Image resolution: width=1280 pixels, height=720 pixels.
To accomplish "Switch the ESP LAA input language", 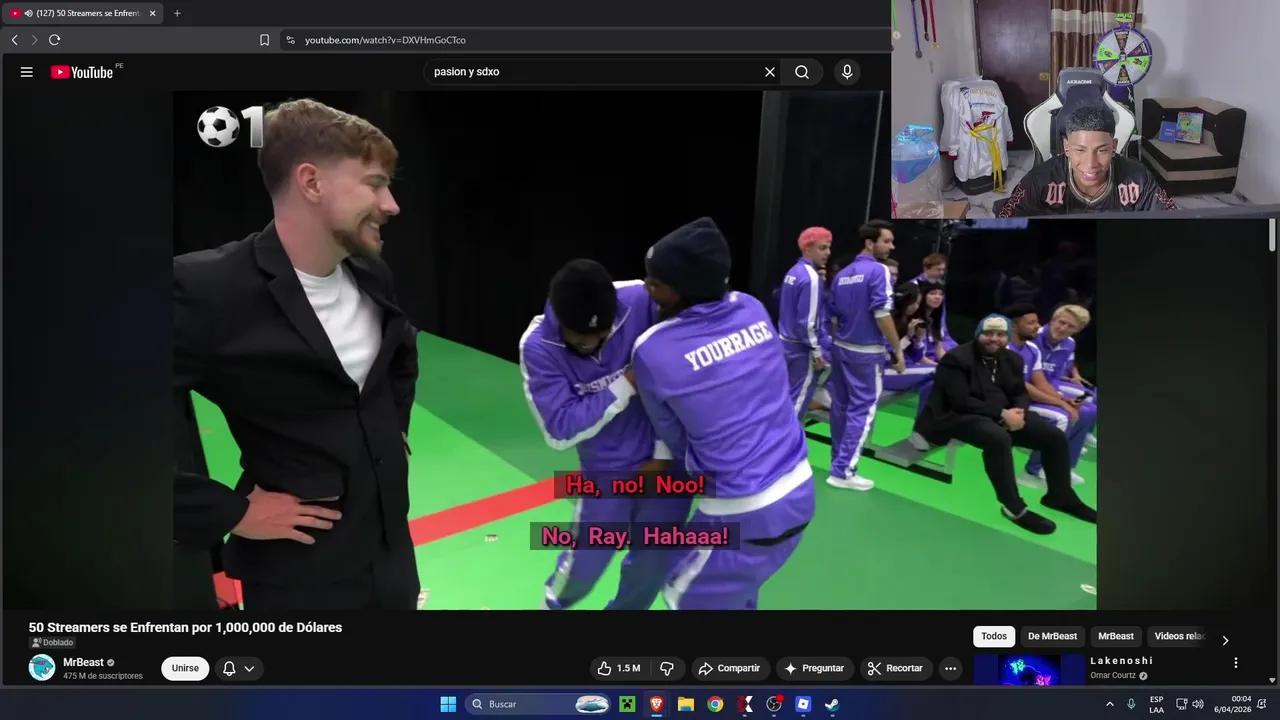I will tap(1156, 704).
